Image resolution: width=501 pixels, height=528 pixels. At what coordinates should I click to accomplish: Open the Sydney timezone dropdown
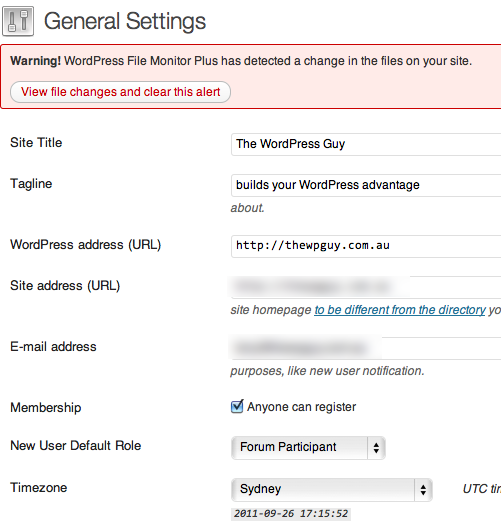[332, 490]
